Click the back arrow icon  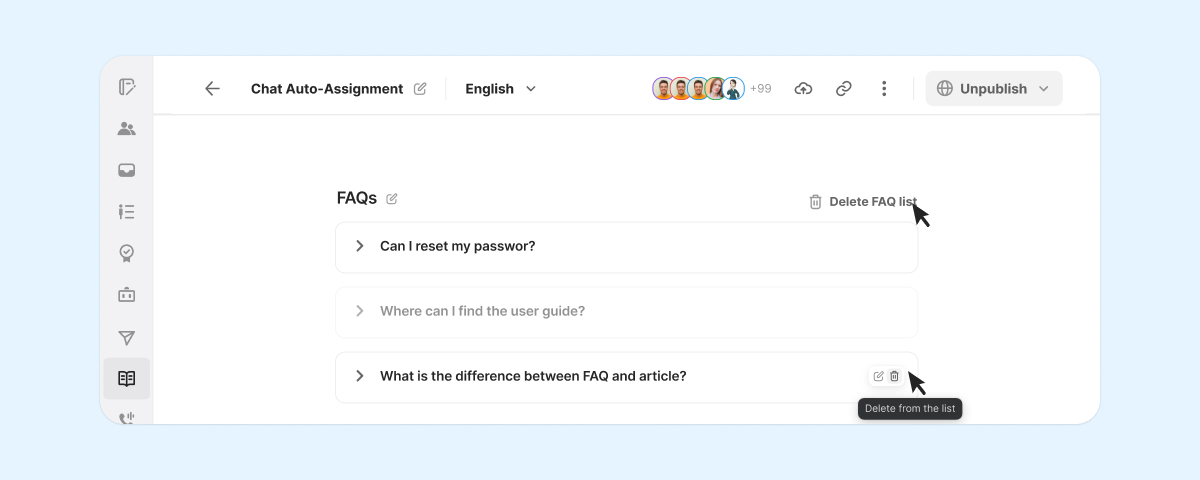[x=212, y=89]
